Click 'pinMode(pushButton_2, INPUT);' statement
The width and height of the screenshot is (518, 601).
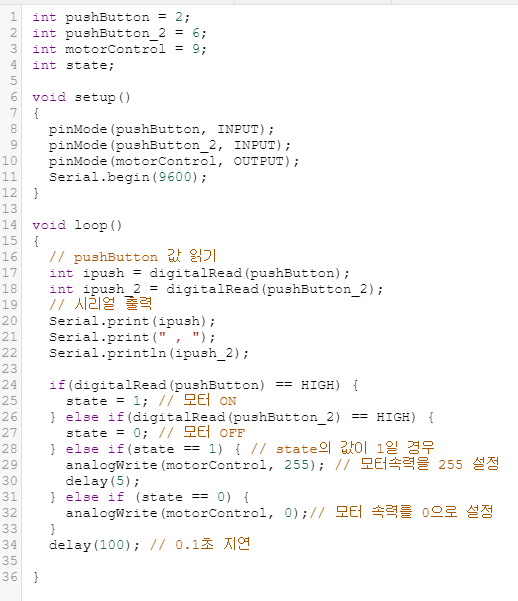tap(170, 145)
